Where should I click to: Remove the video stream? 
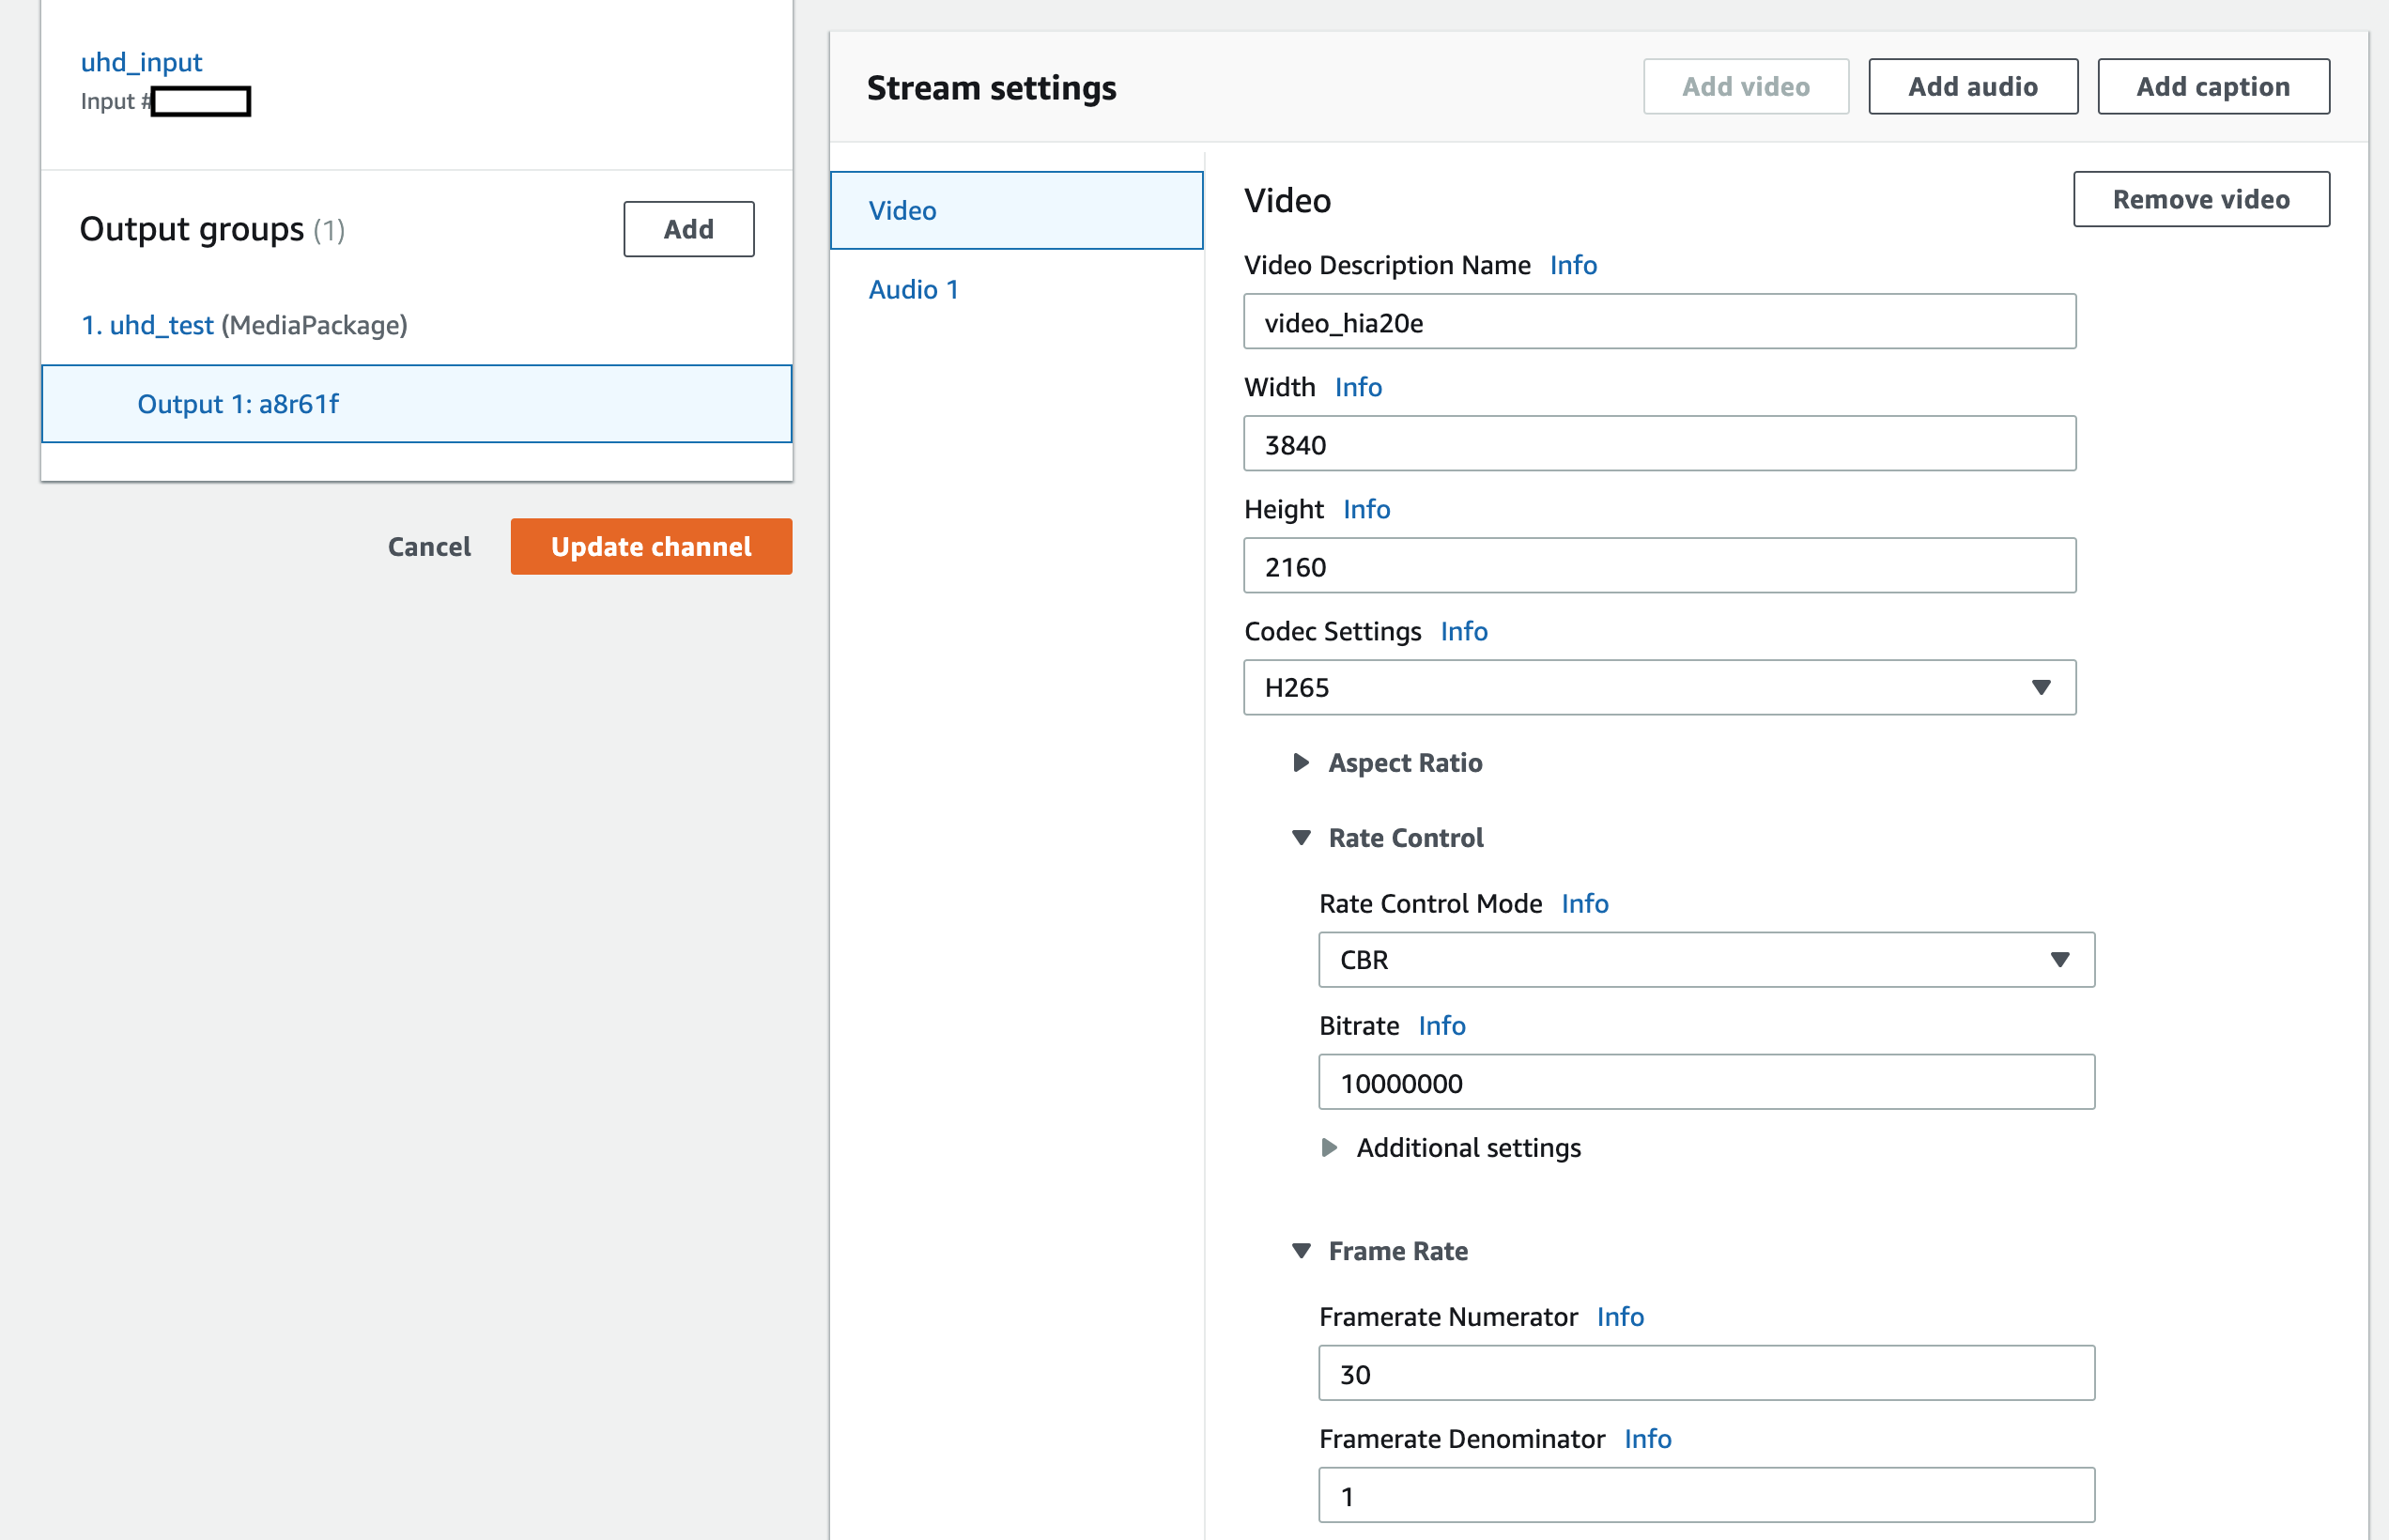tap(2200, 199)
